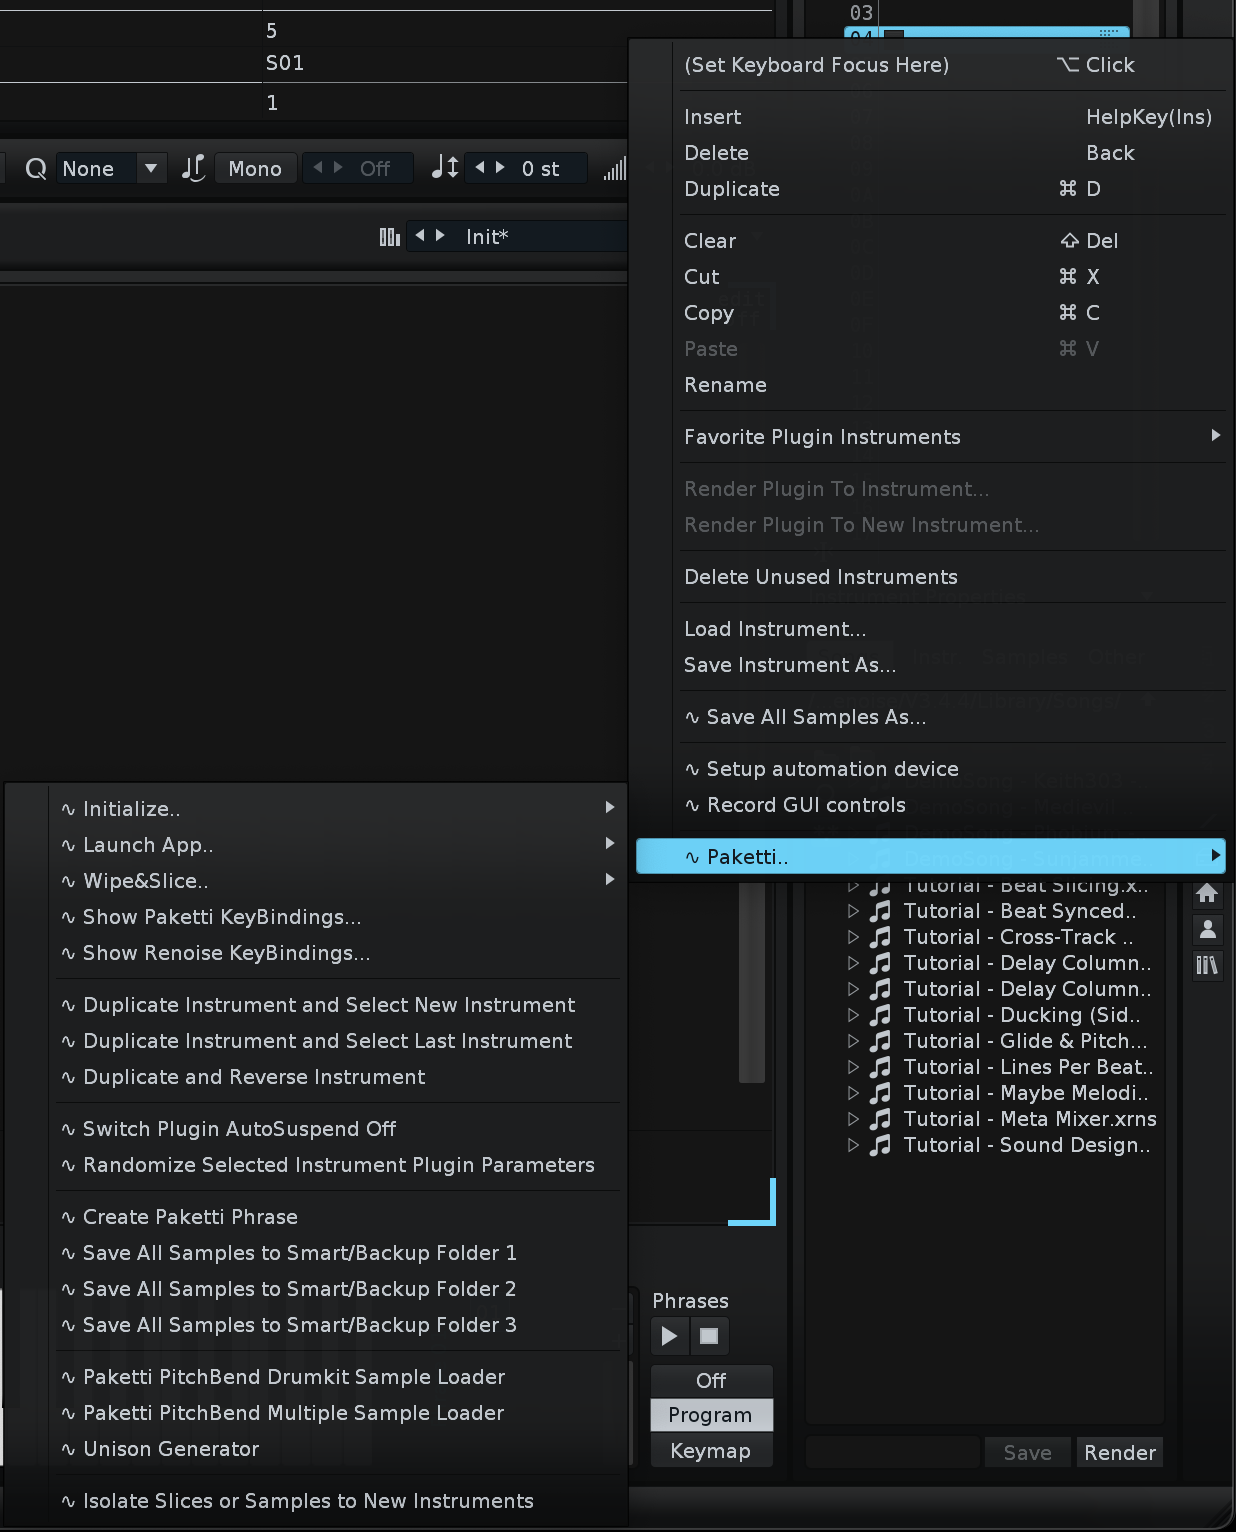Click the Render button

(x=1119, y=1453)
